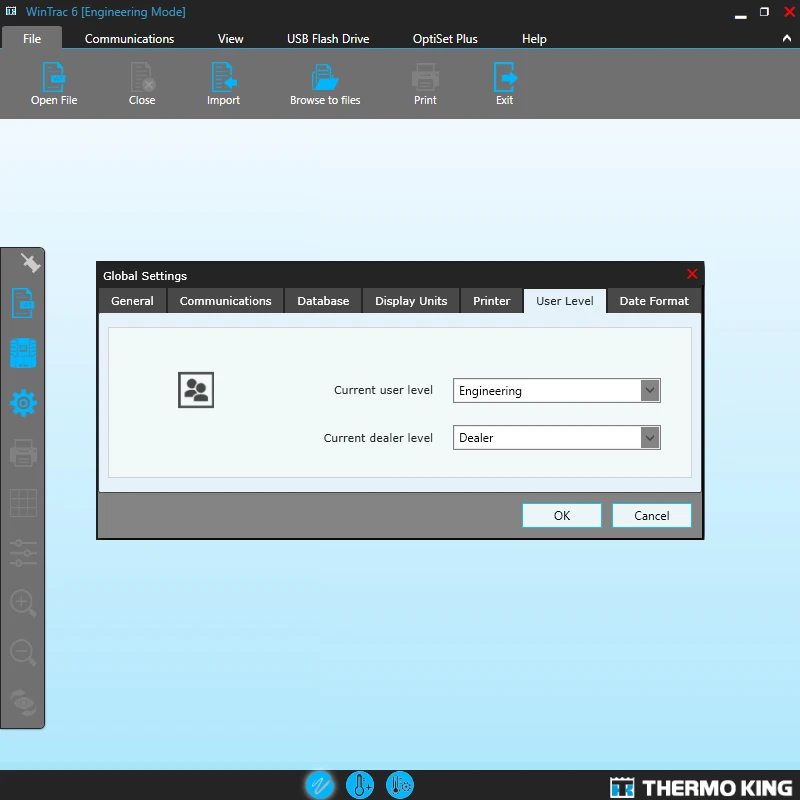Switch to the Printer tab

coord(491,301)
